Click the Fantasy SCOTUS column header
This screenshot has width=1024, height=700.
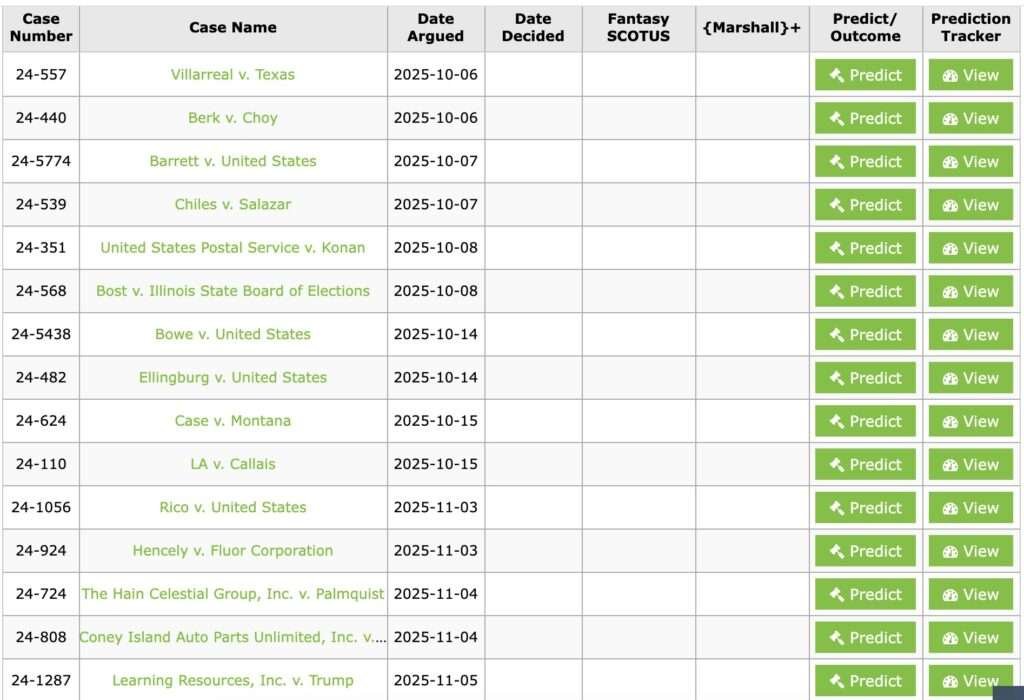pos(638,27)
